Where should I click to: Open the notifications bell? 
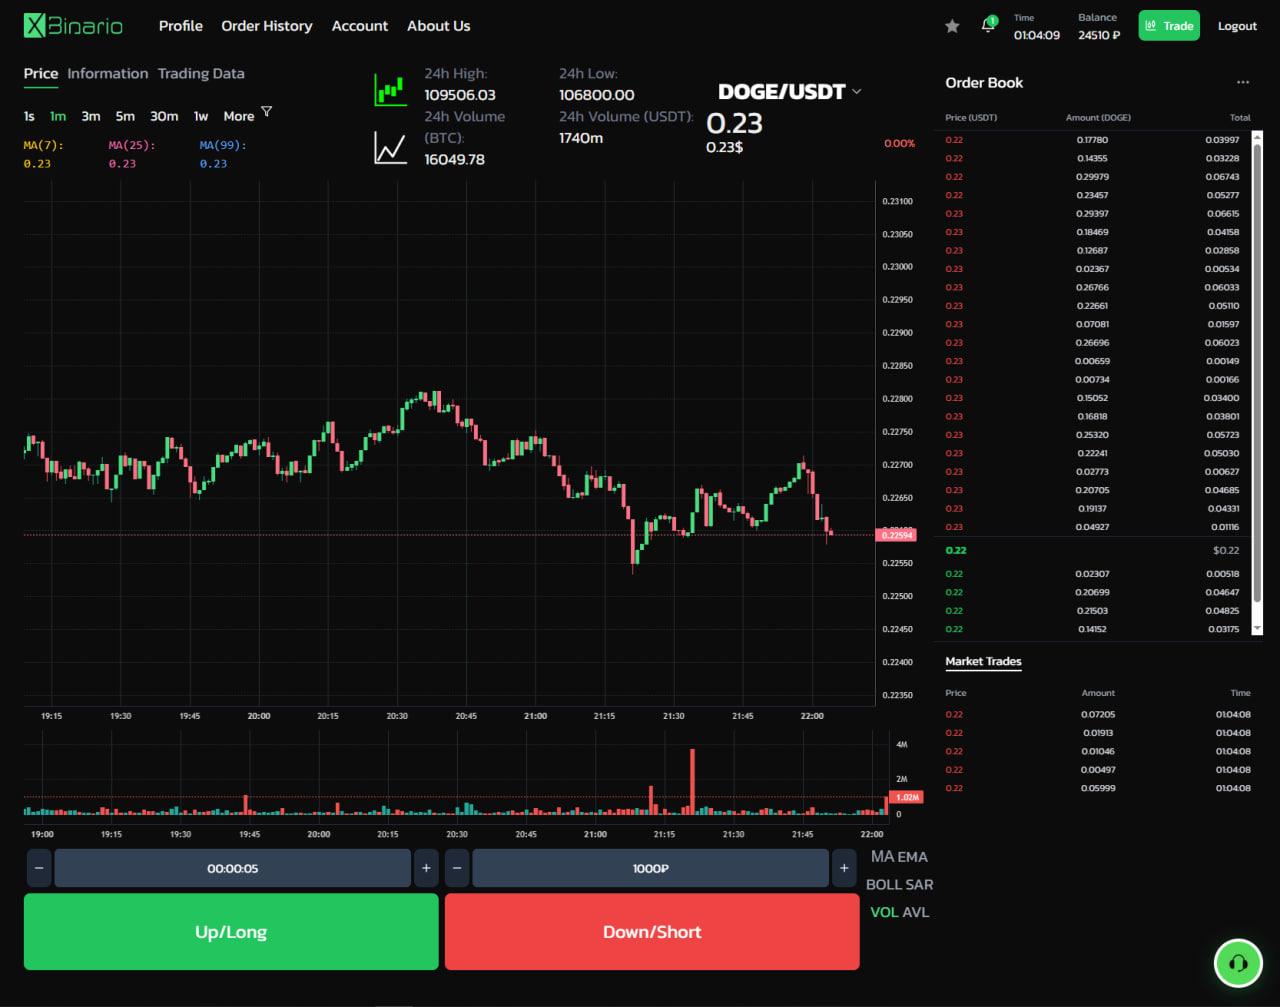pyautogui.click(x=988, y=26)
